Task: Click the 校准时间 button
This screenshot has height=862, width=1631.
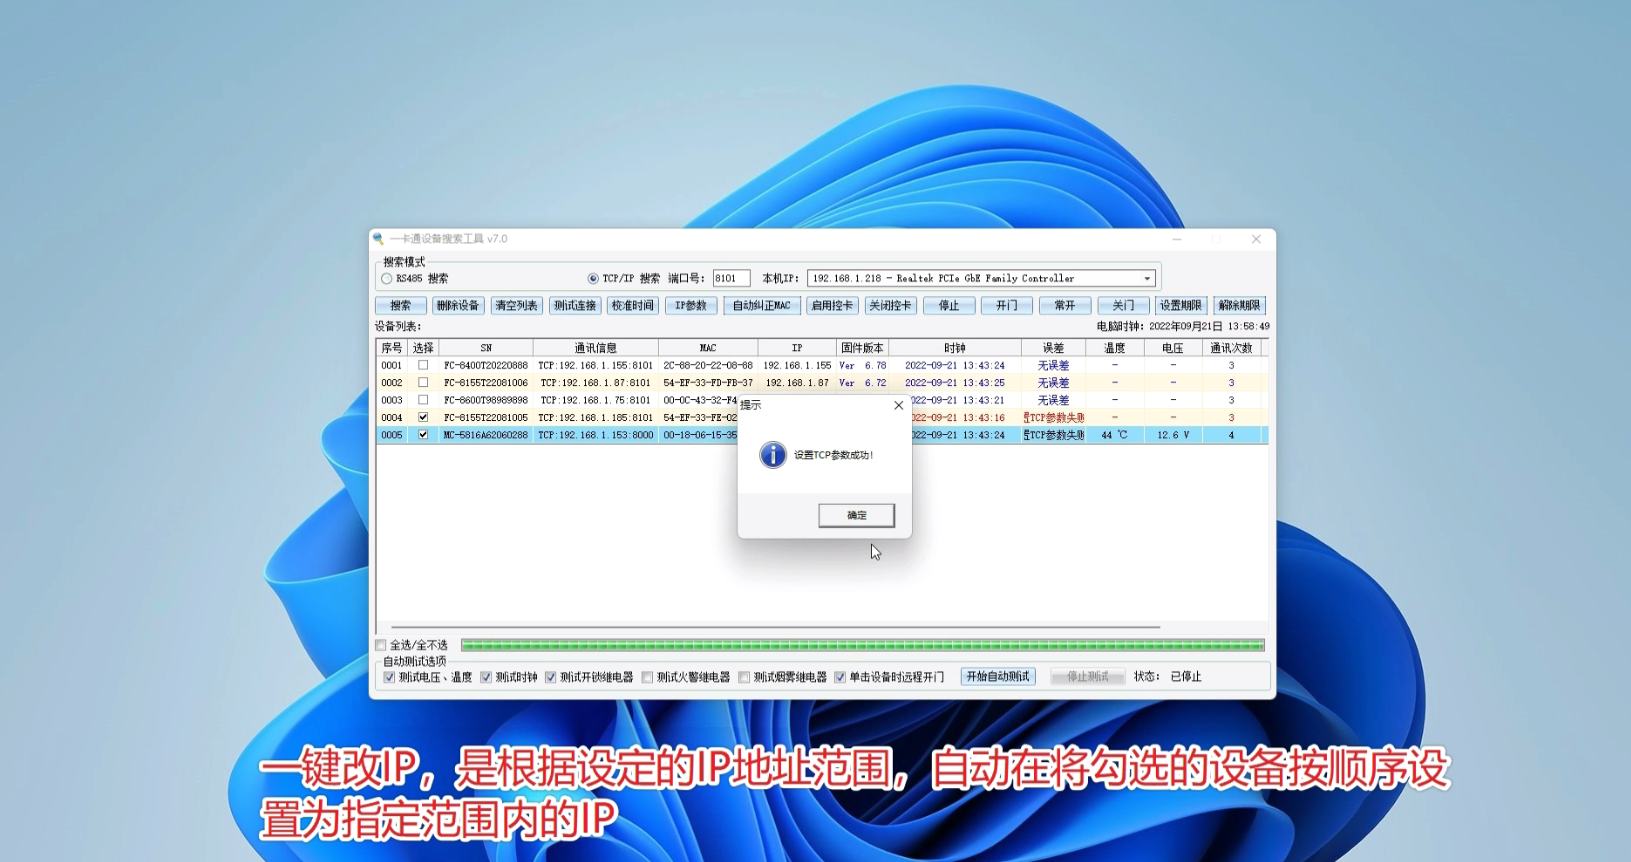Action: 633,306
